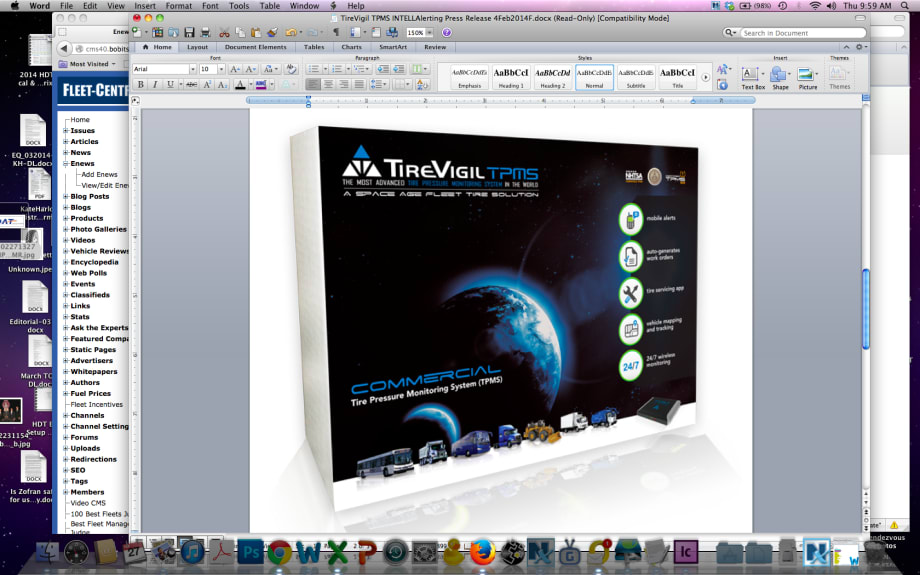Insert a Text Box from ribbon
The width and height of the screenshot is (920, 575).
753,79
